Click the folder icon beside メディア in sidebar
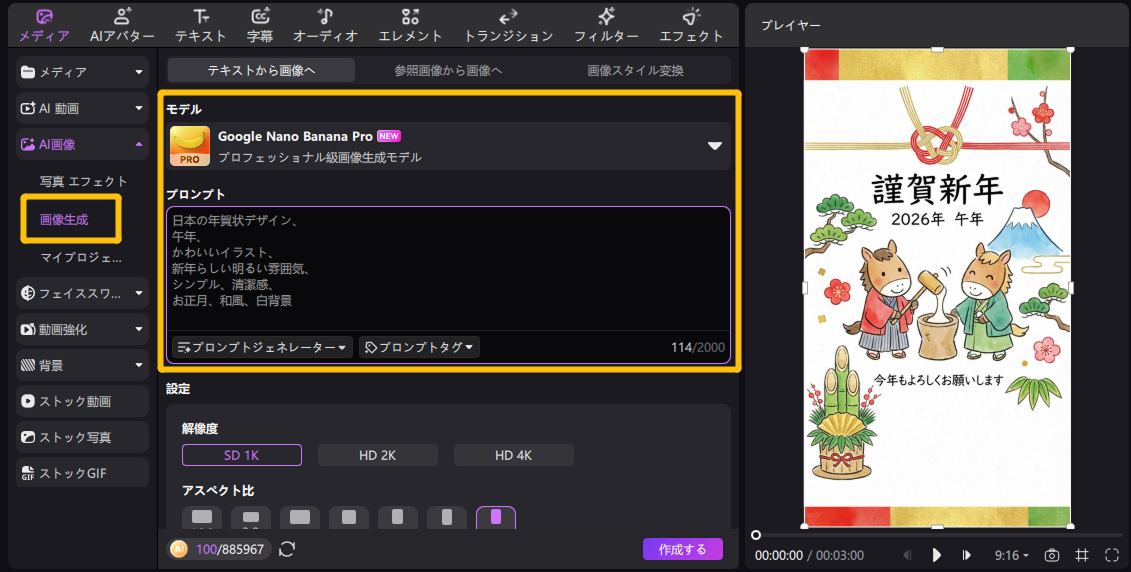This screenshot has height=572, width=1131. [x=28, y=72]
